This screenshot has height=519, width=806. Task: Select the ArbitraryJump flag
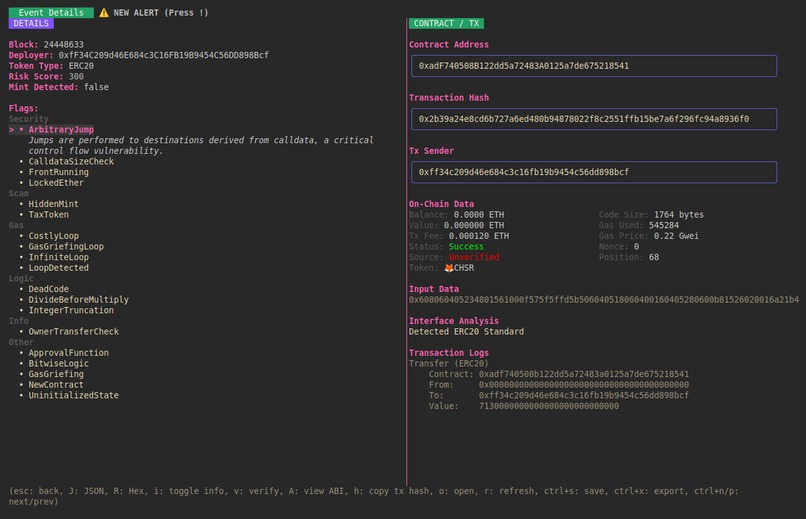pos(61,129)
